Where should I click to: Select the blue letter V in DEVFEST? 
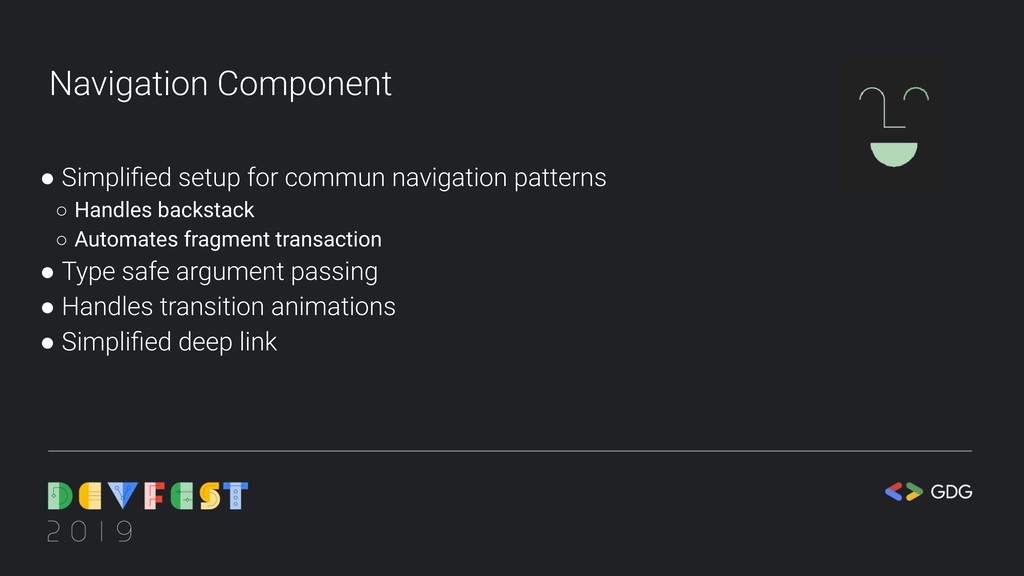(123, 496)
